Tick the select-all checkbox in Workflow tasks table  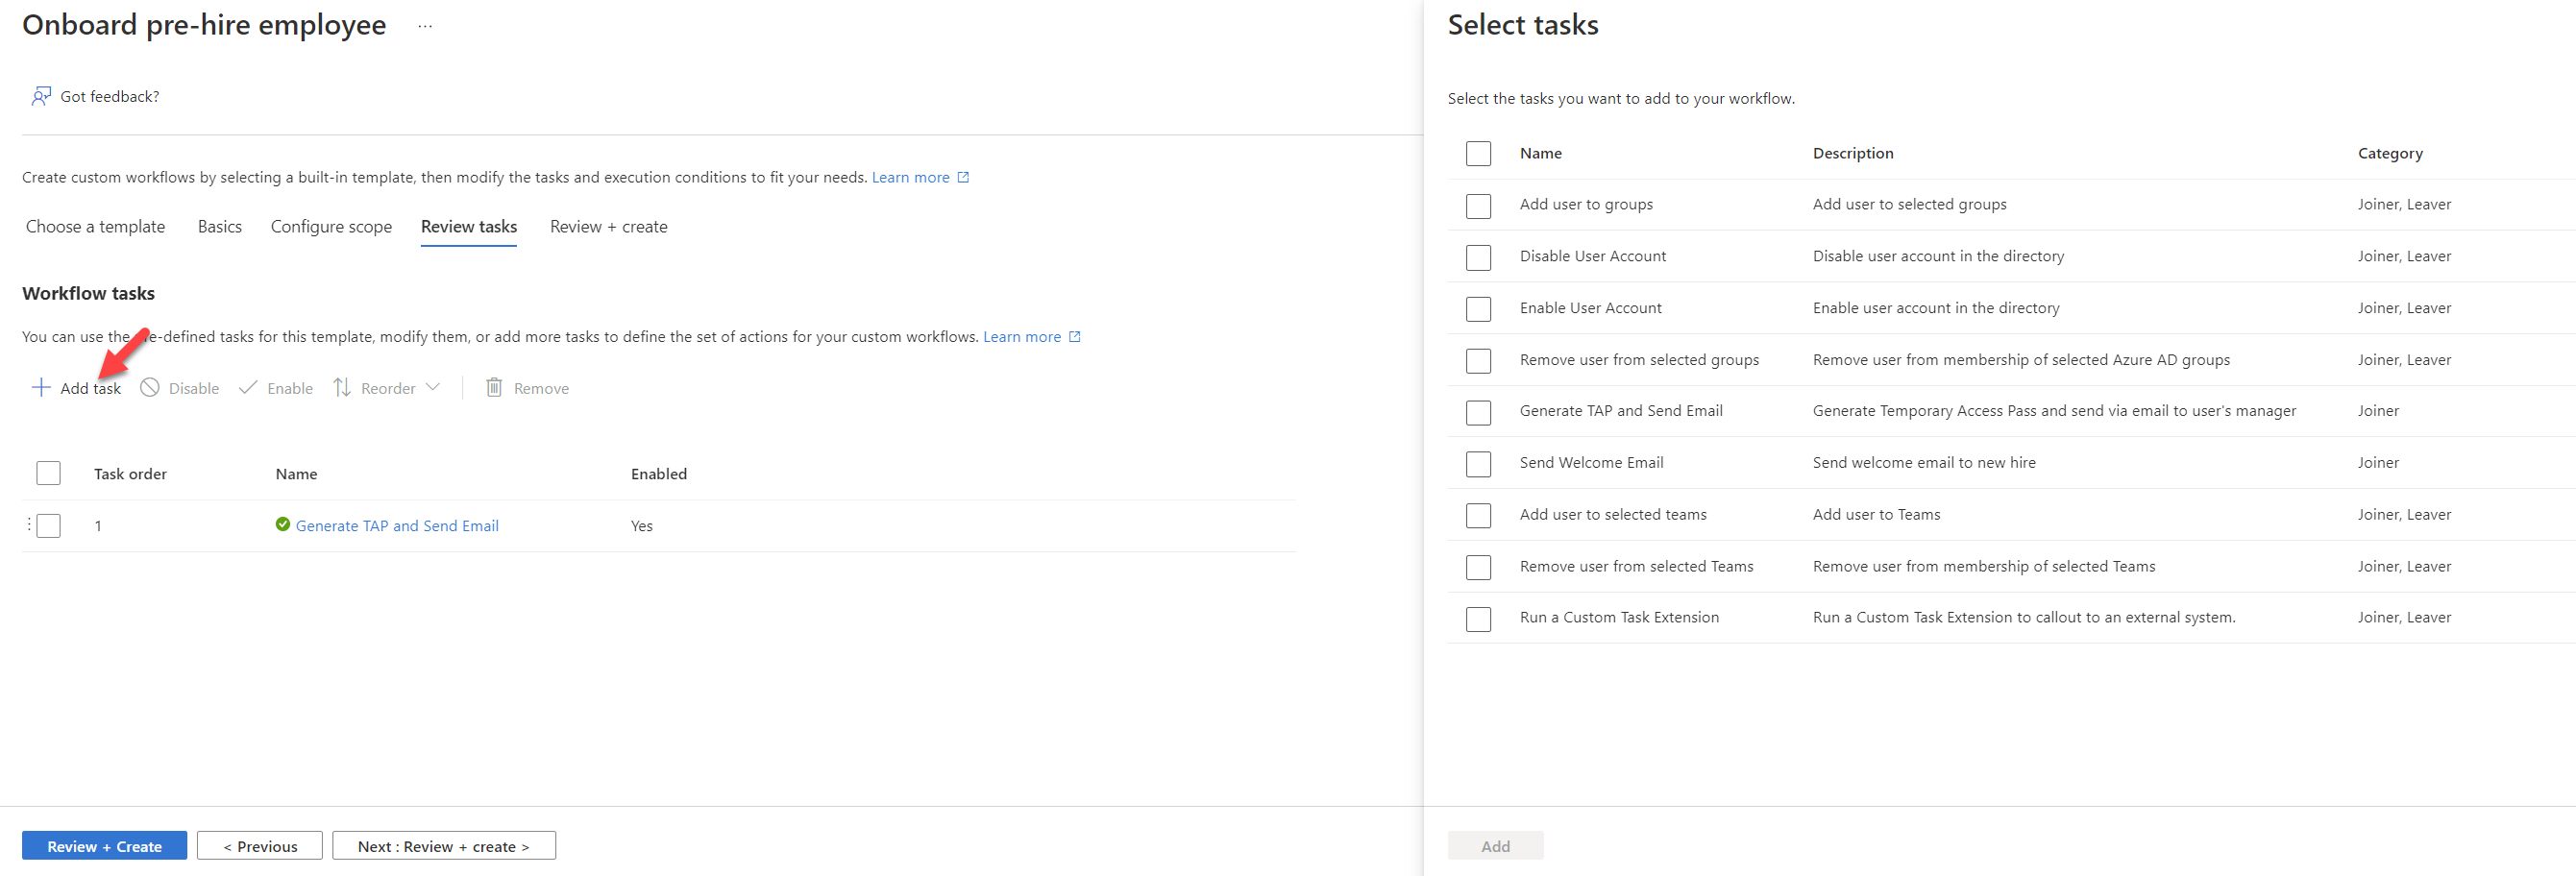tap(48, 473)
